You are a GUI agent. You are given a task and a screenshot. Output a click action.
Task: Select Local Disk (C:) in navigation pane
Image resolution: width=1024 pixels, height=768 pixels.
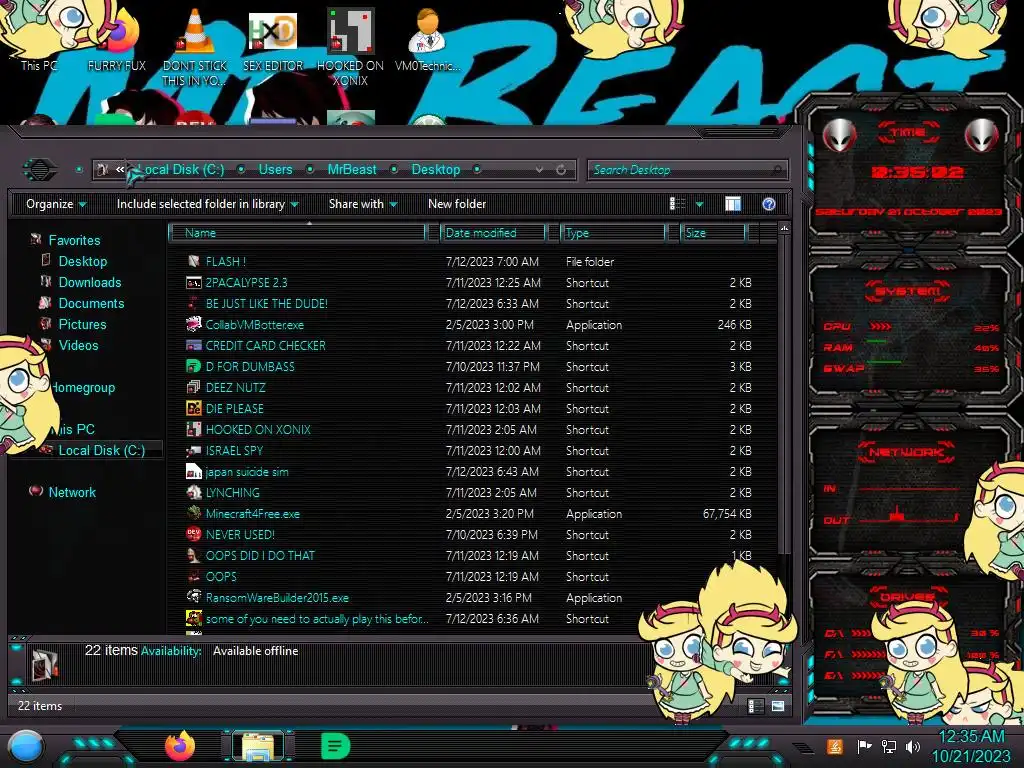click(x=102, y=450)
